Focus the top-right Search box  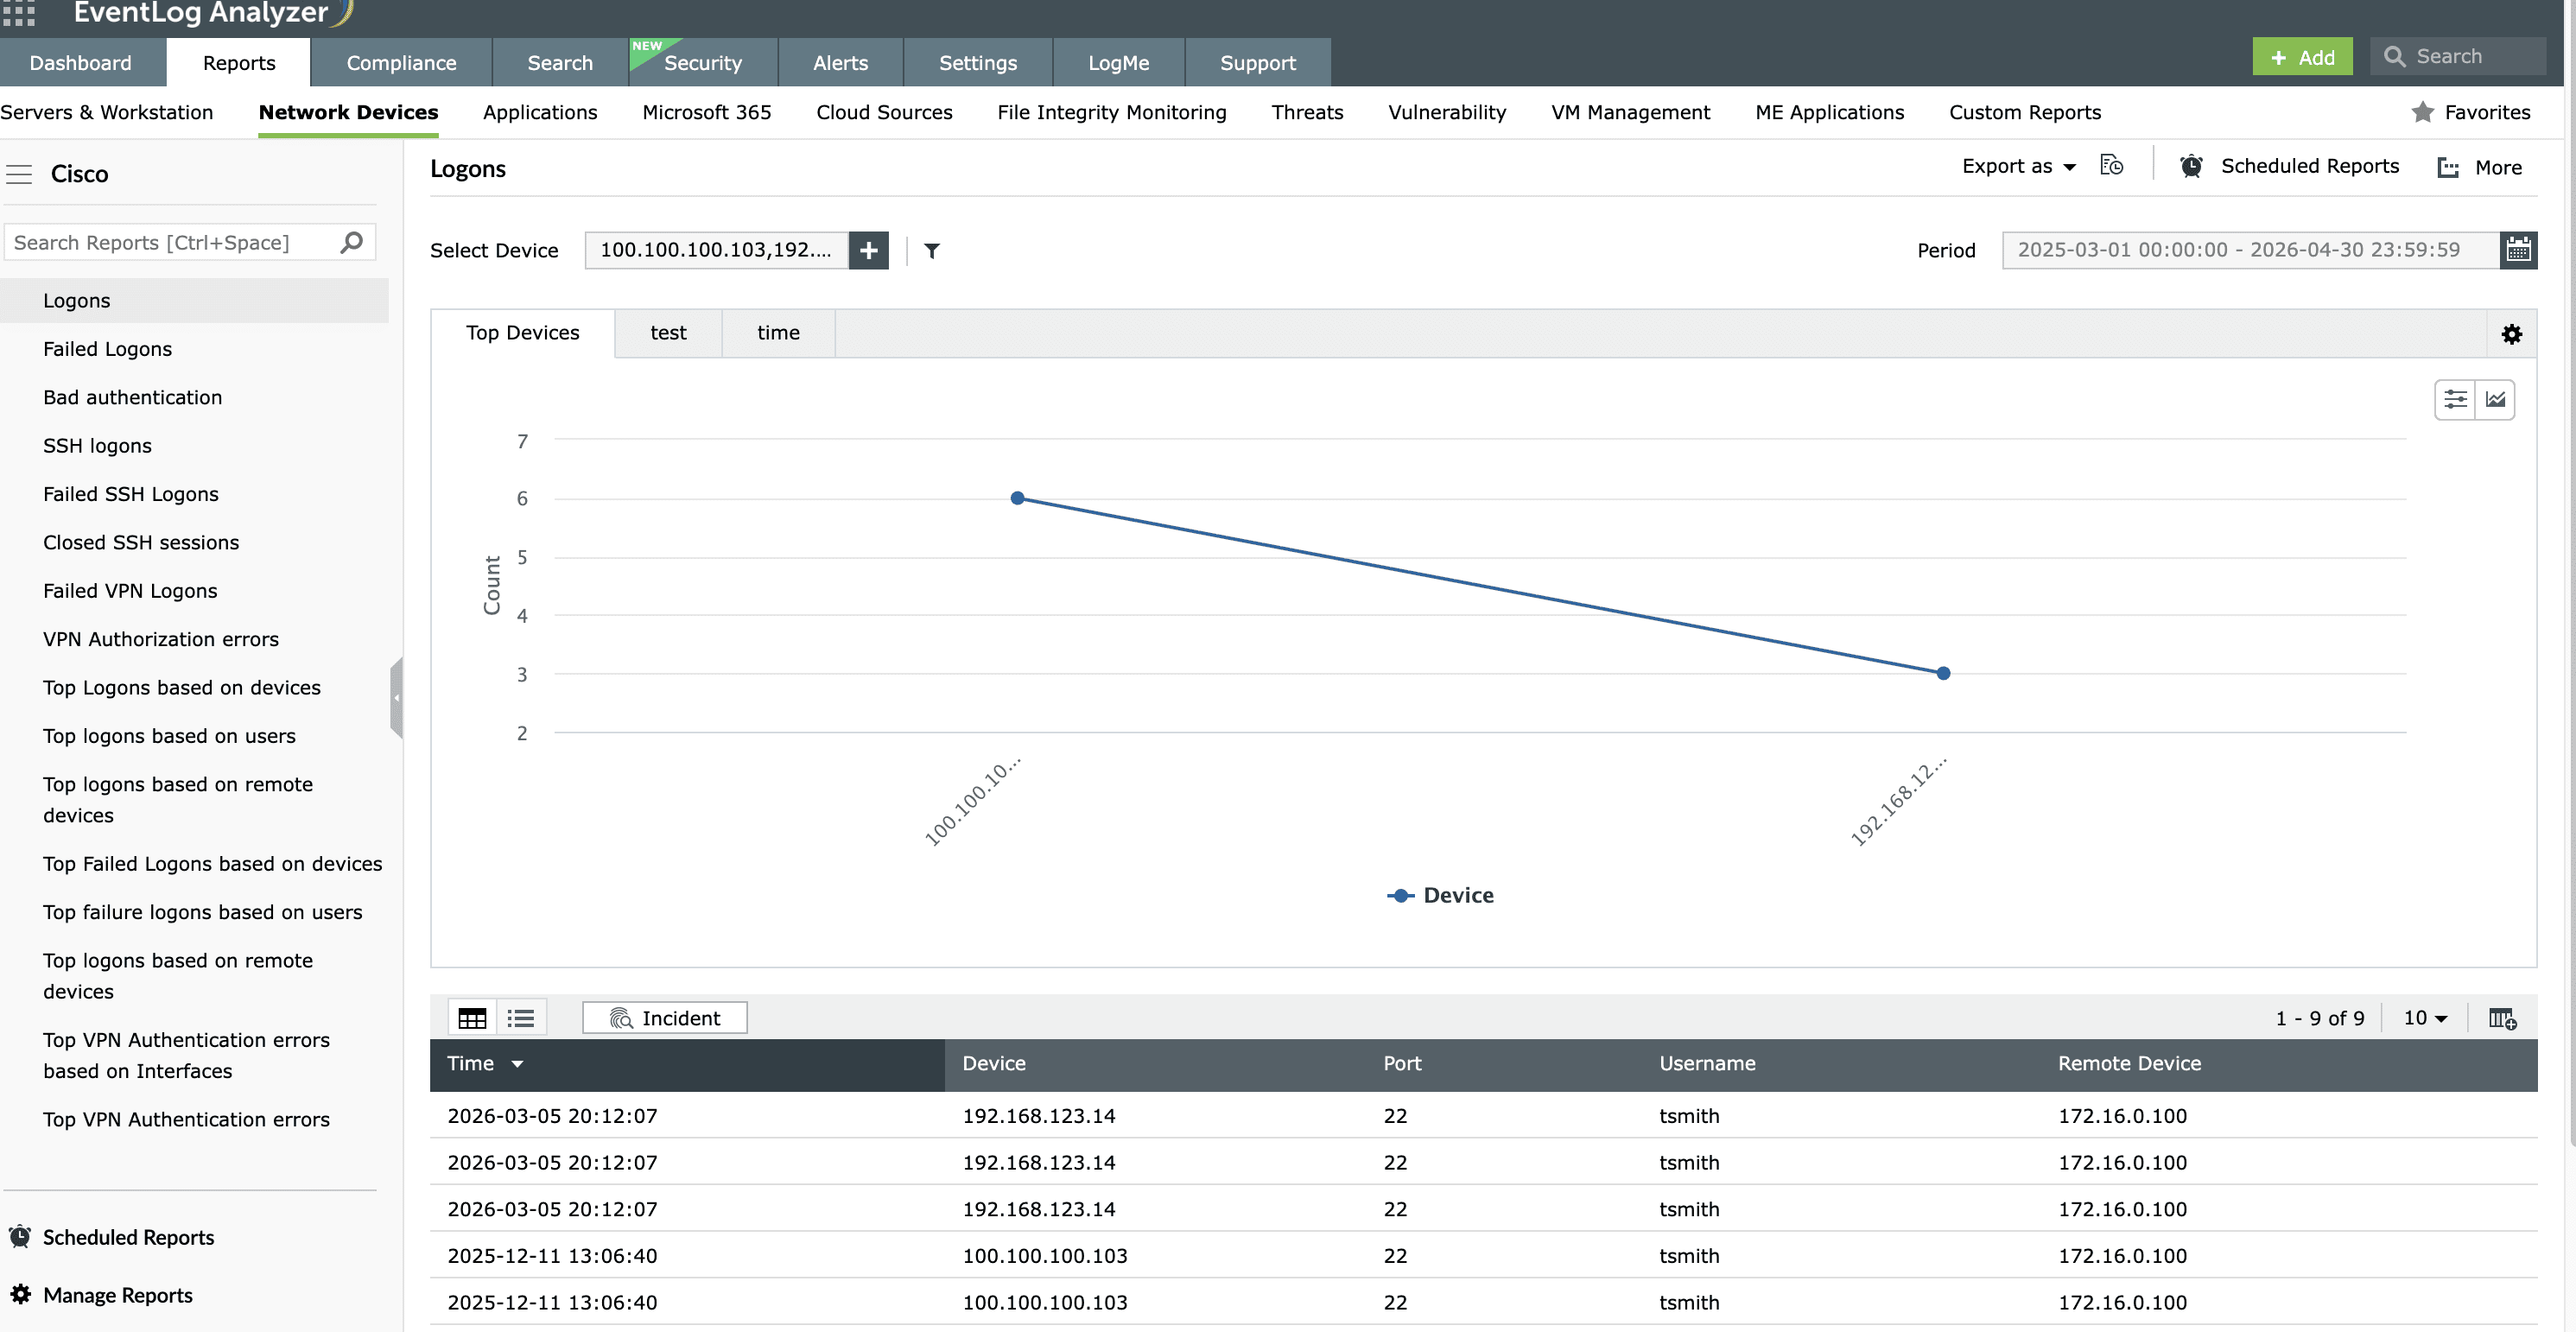pyautogui.click(x=2459, y=56)
